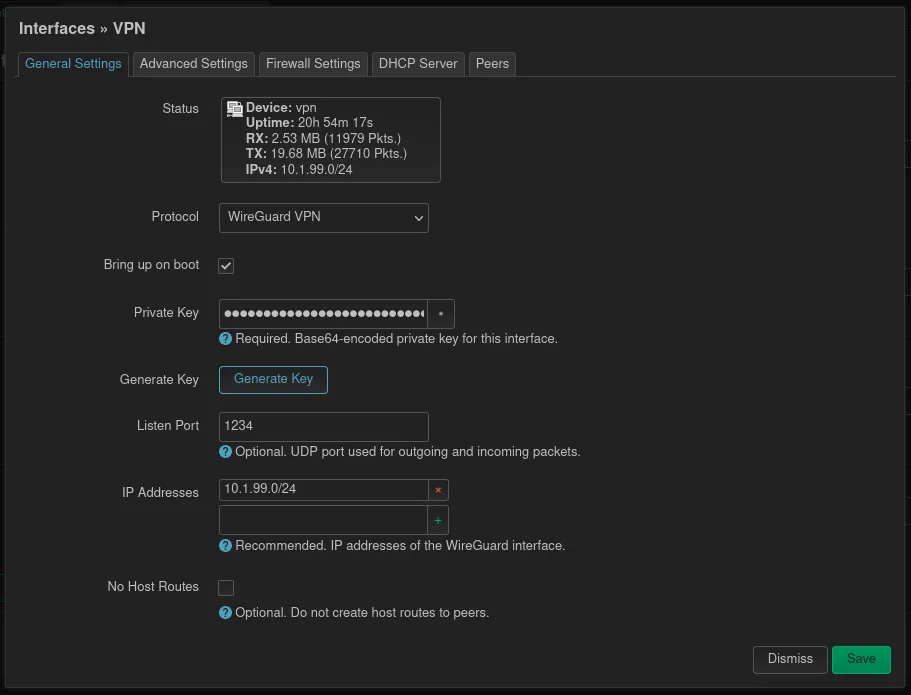The image size is (911, 695).
Task: Click the help icon for IP Addresses
Action: click(x=225, y=545)
